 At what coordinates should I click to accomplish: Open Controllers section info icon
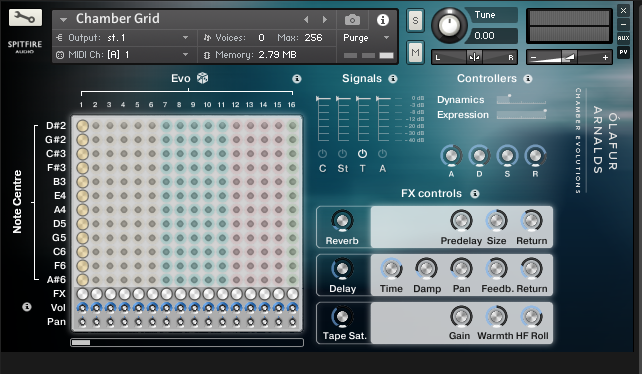528,79
